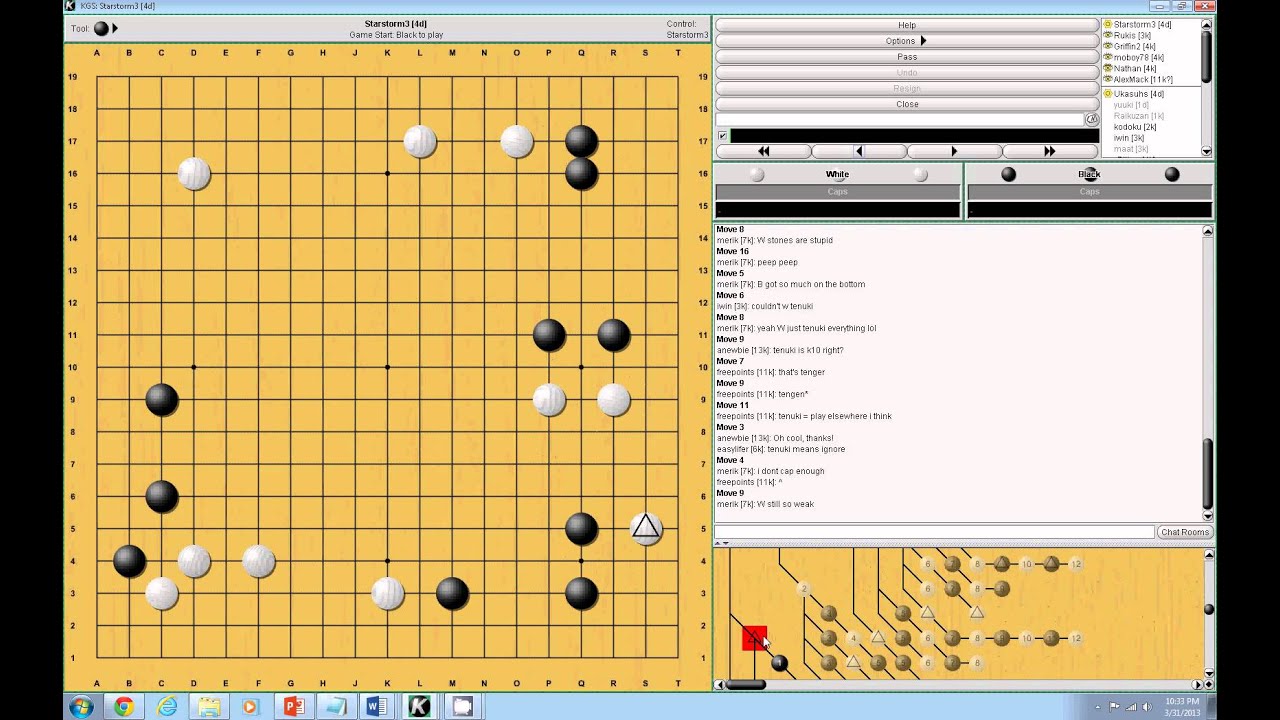Click the white stone at K3
The image size is (1280, 720).
coord(388,594)
